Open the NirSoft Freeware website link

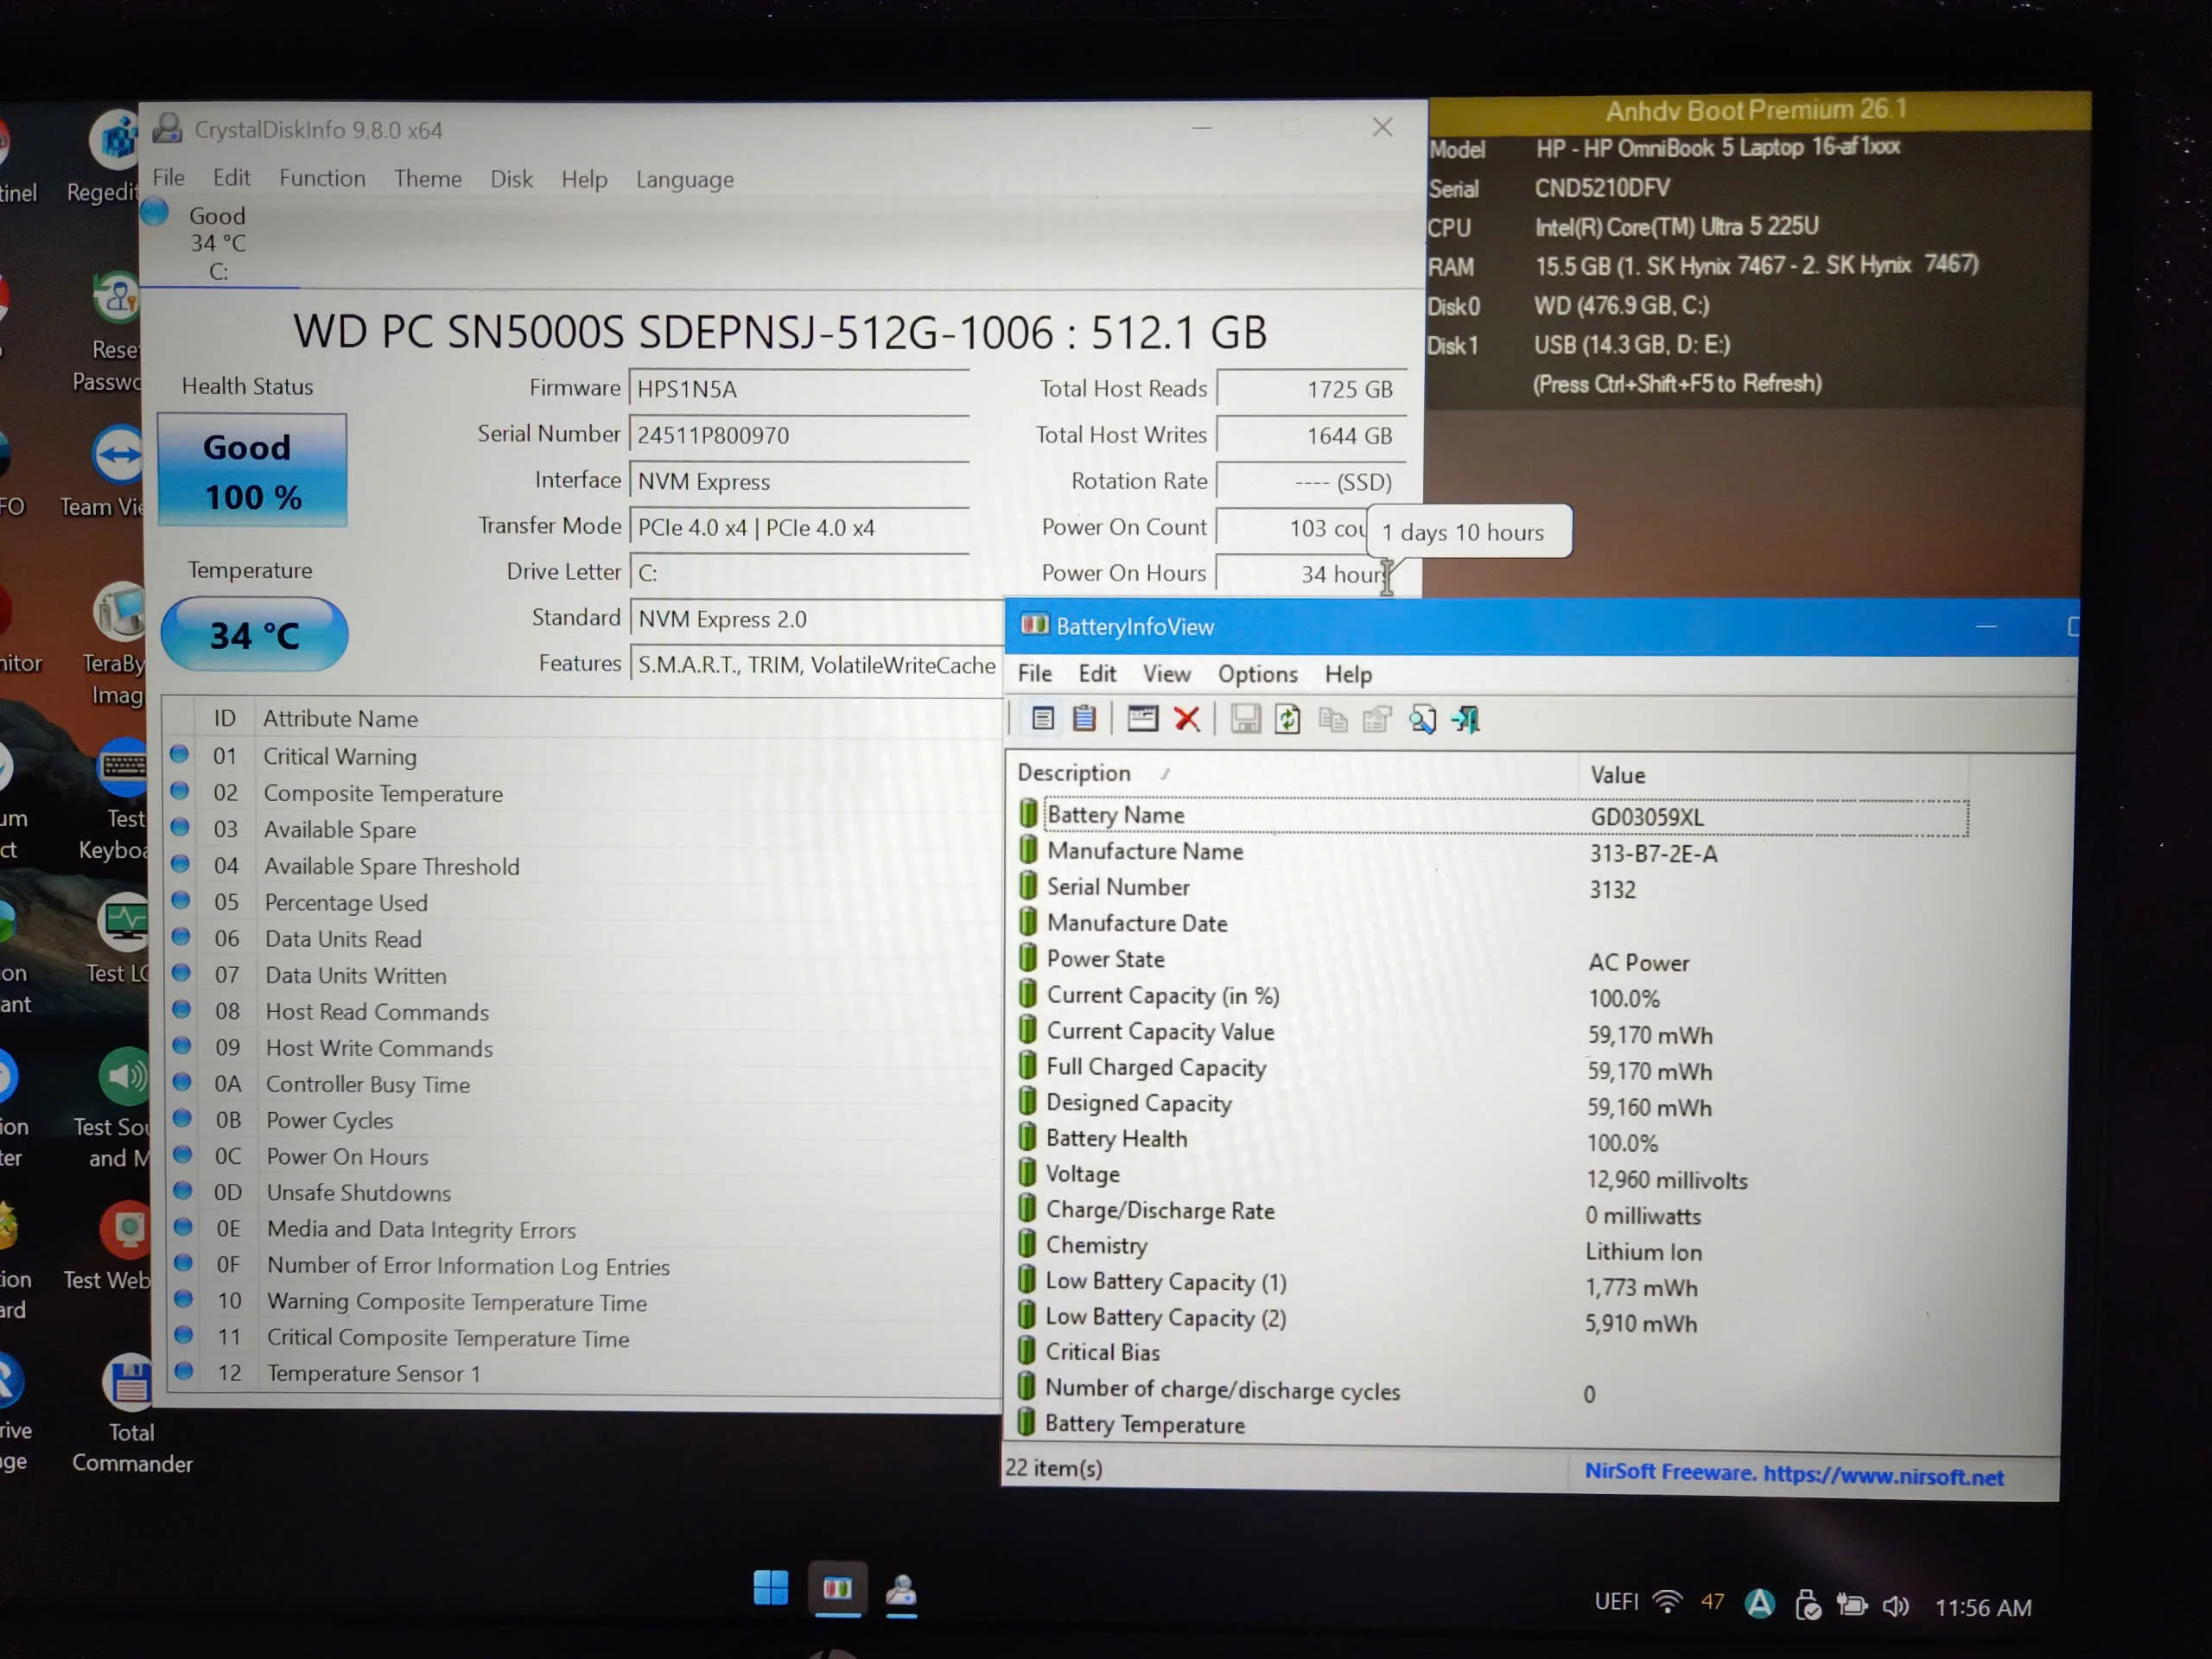pyautogui.click(x=1794, y=1474)
